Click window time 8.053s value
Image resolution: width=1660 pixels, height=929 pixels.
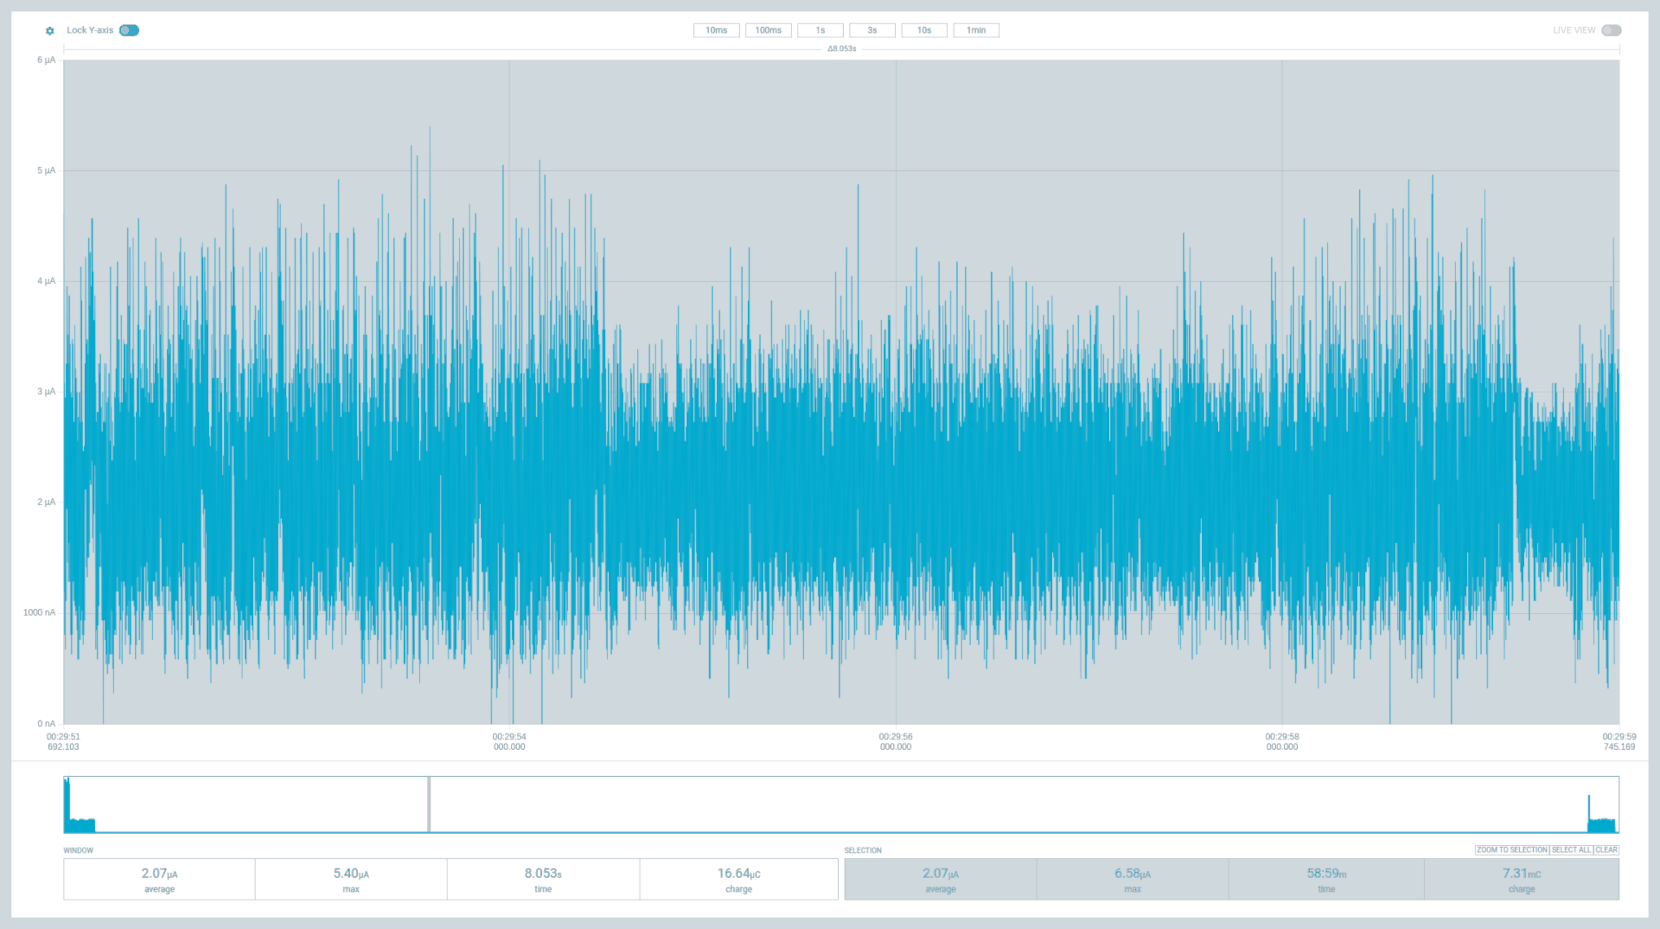coord(543,874)
